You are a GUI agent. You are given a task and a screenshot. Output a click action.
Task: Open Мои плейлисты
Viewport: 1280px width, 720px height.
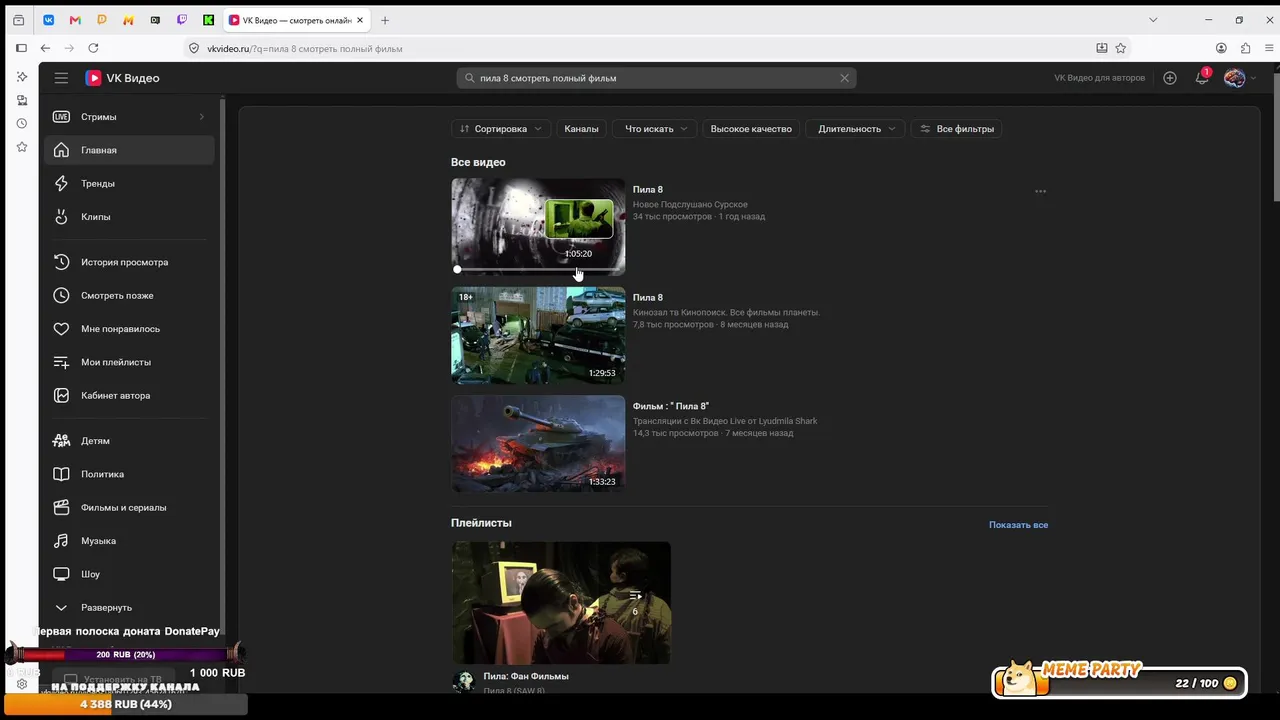(129, 362)
